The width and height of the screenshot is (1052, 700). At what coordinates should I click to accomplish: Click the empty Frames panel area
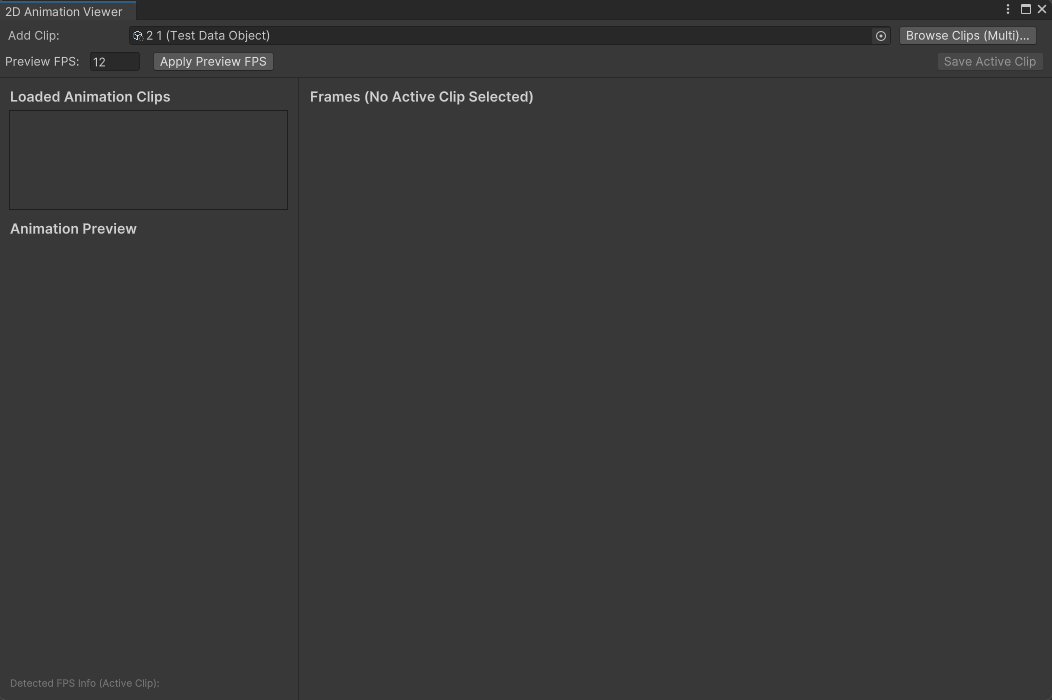[675, 400]
